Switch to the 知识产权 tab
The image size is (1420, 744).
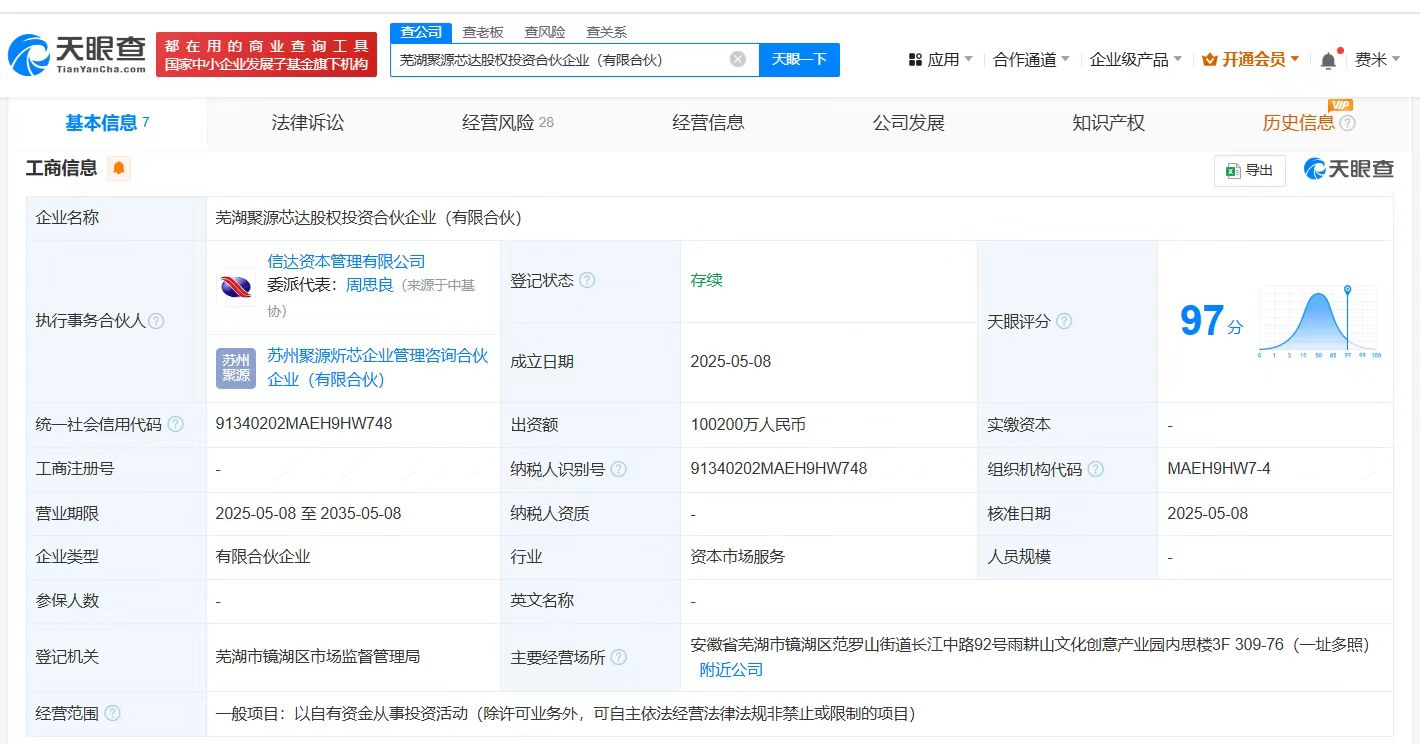click(1108, 123)
